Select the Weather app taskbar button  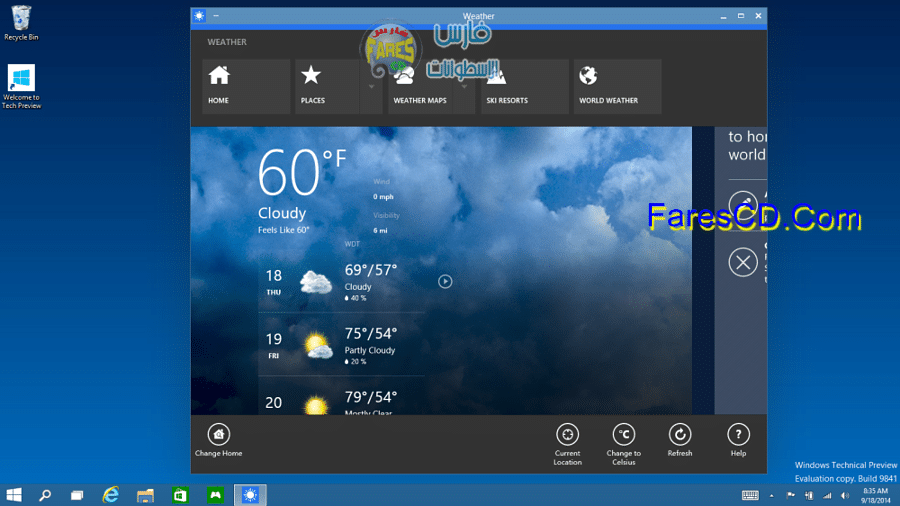[x=250, y=495]
